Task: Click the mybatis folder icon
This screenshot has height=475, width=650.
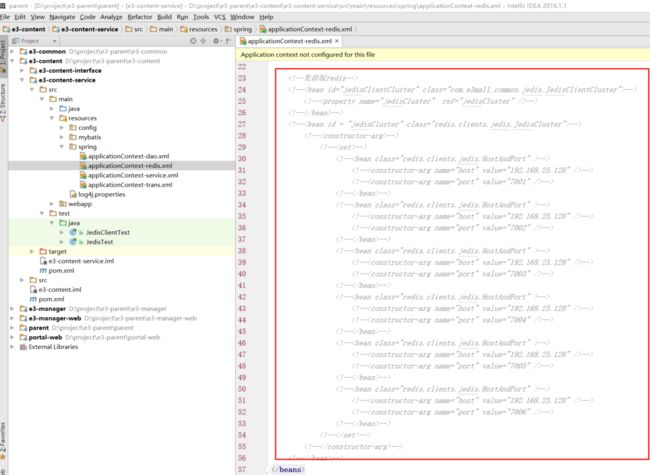Action: click(x=73, y=137)
